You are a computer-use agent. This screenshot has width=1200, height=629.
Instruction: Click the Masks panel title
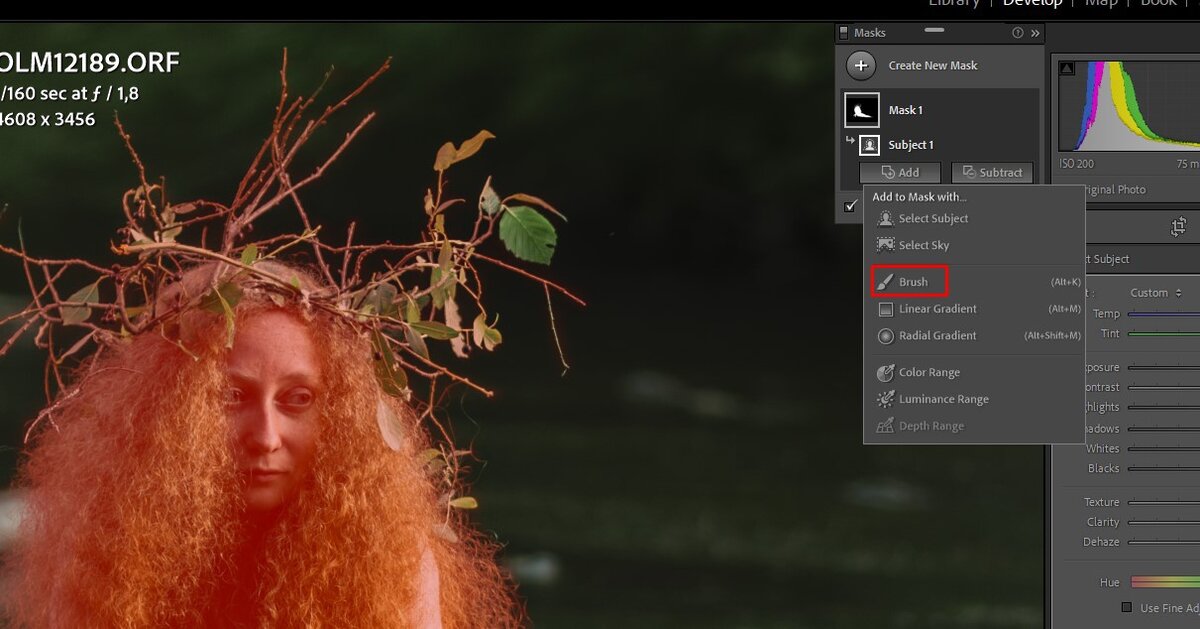click(870, 33)
